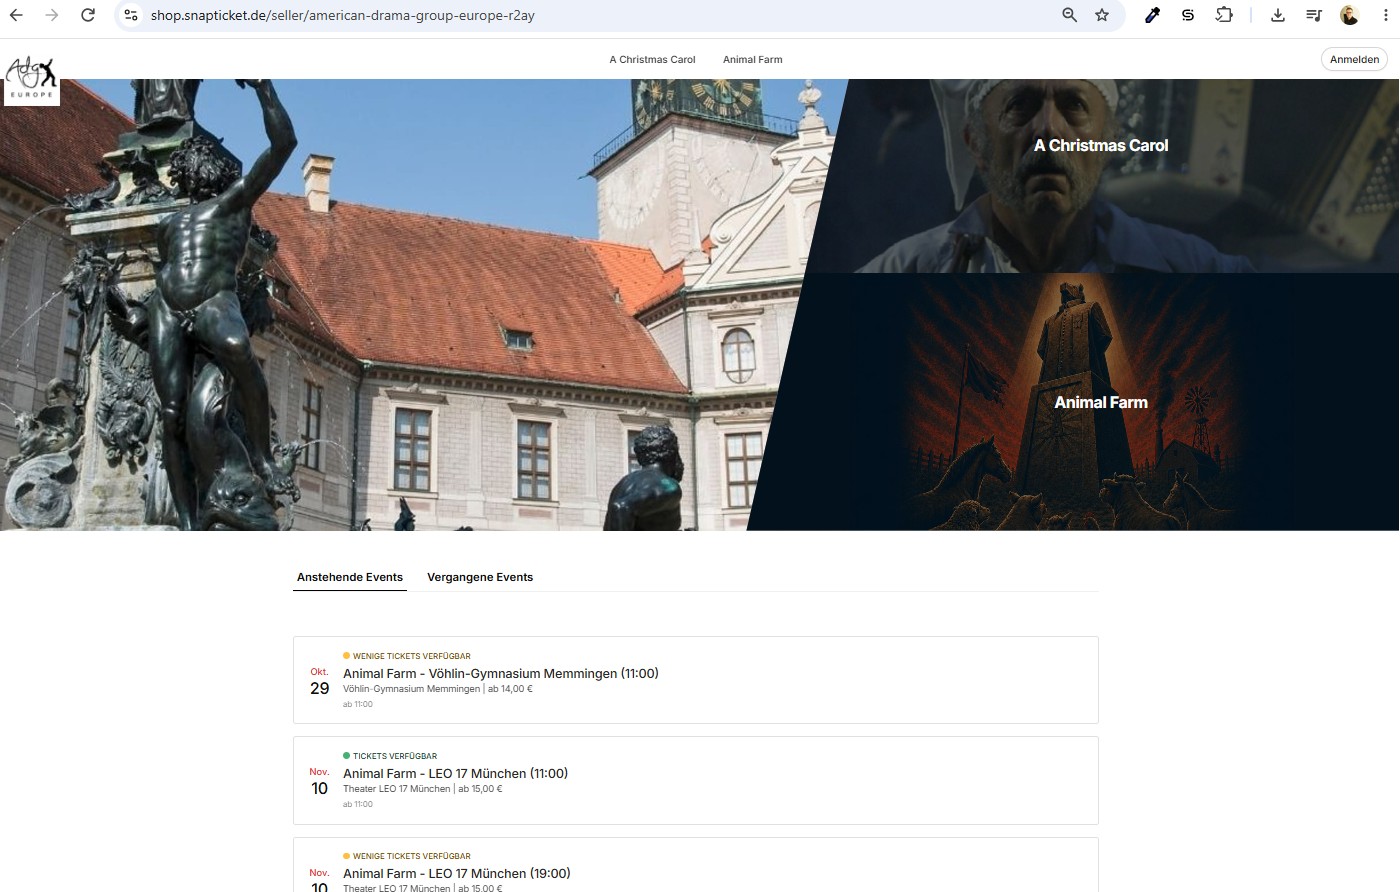Open the zoom magnifier in address bar

click(1070, 15)
